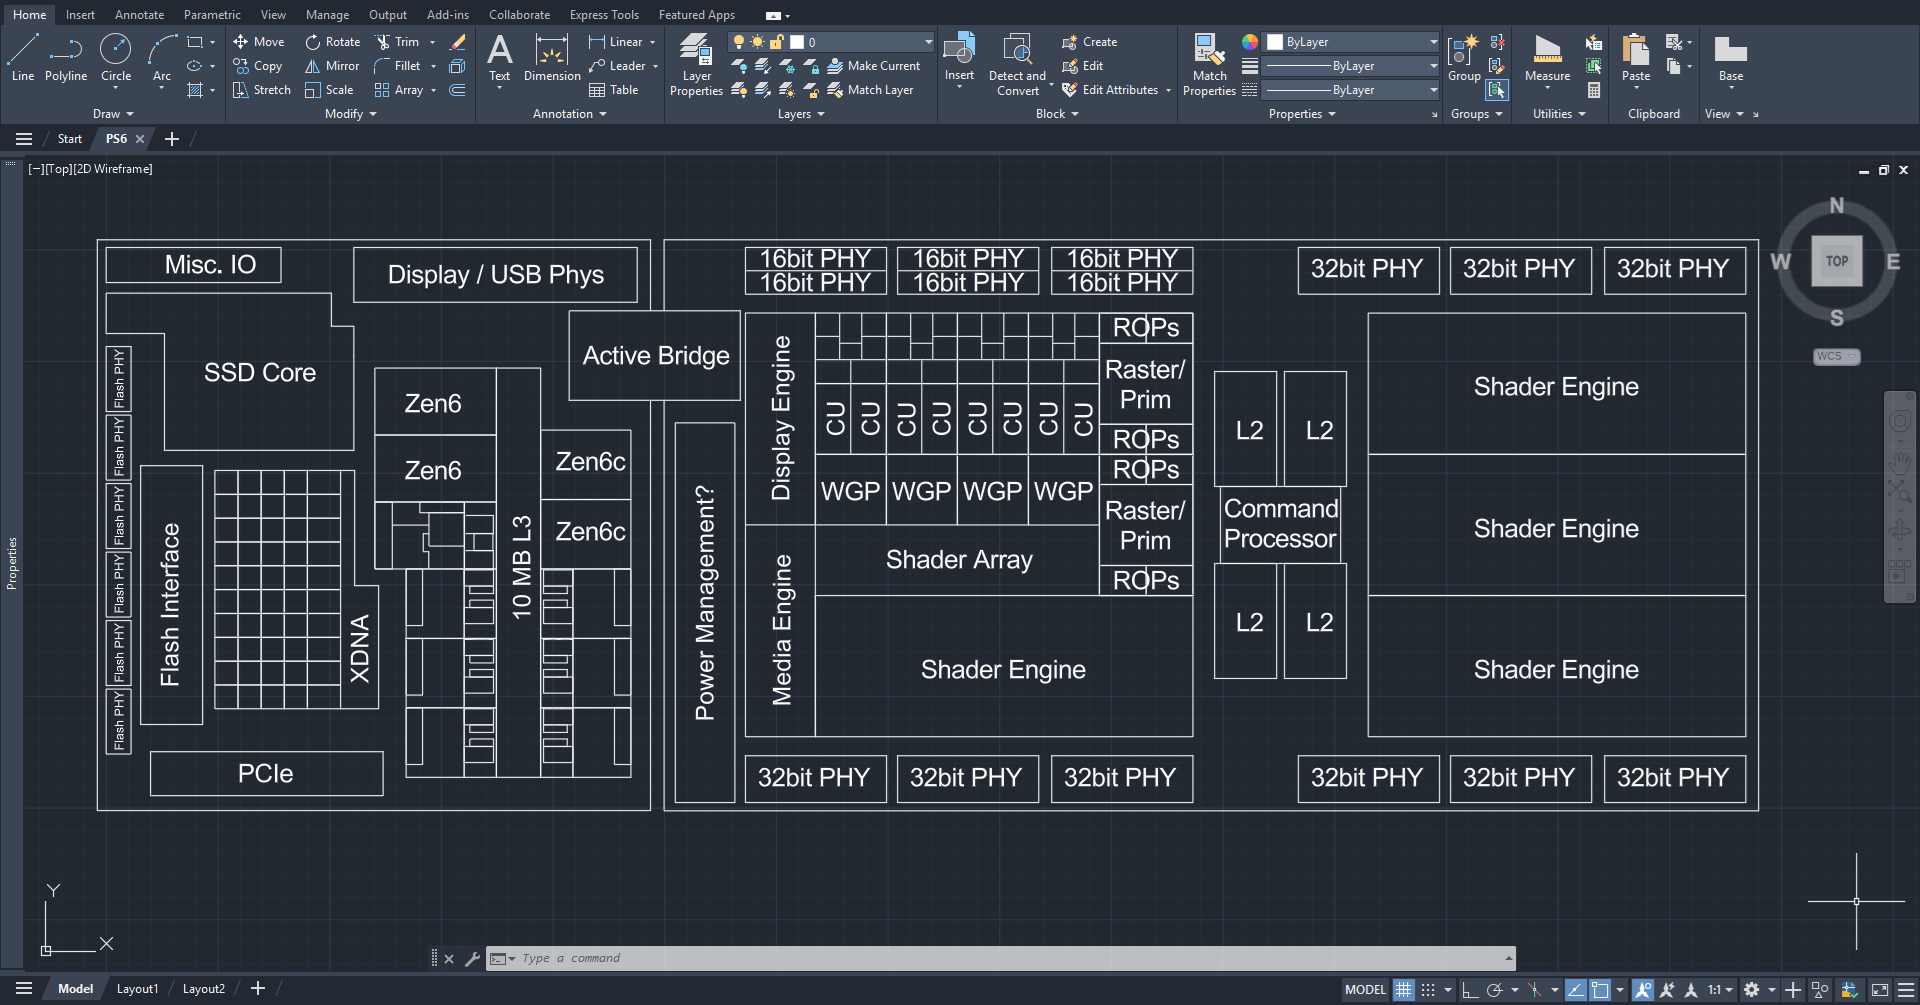Click the Stretch tool
Viewport: 1920px width, 1005px height.
point(261,90)
